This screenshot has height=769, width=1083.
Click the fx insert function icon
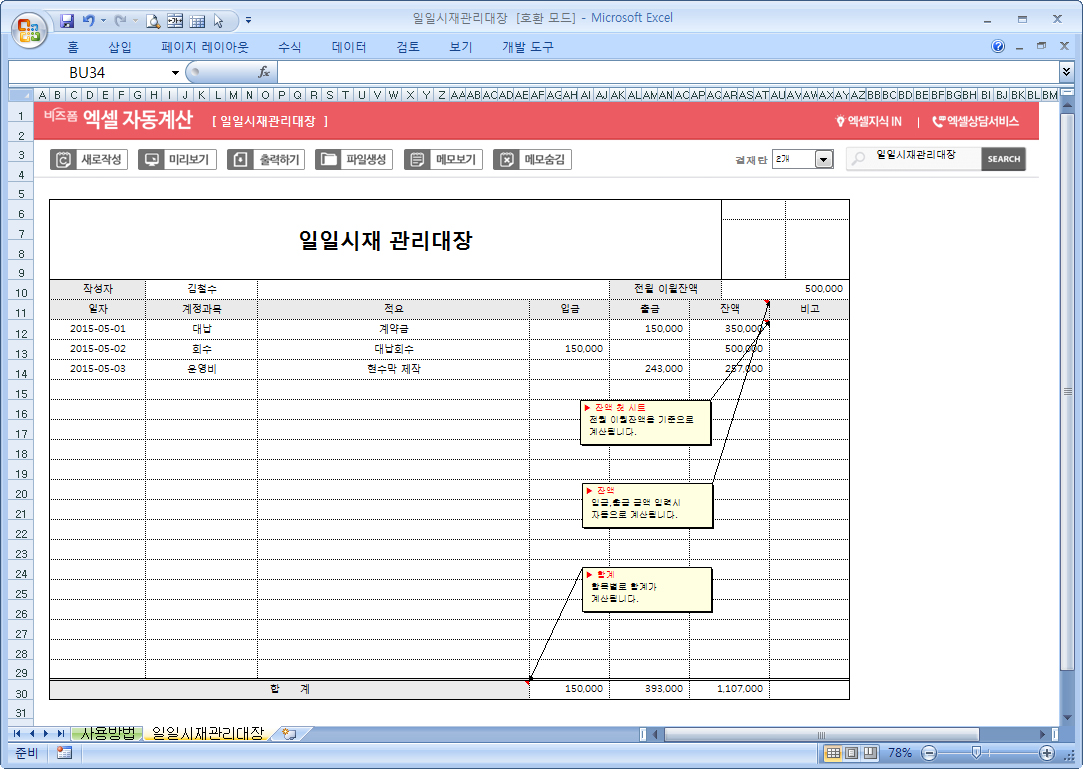[x=263, y=72]
